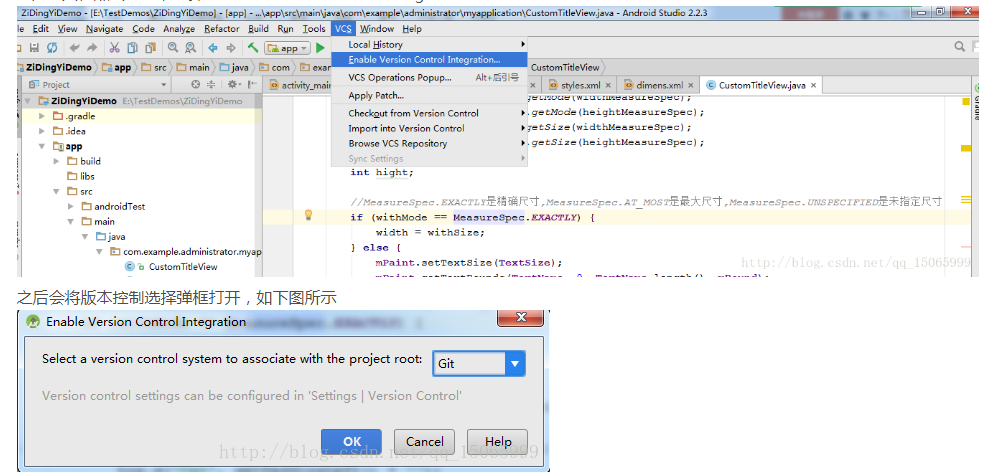Click the Replace toolbar icon
This screenshot has height=476, width=987.
[190, 48]
